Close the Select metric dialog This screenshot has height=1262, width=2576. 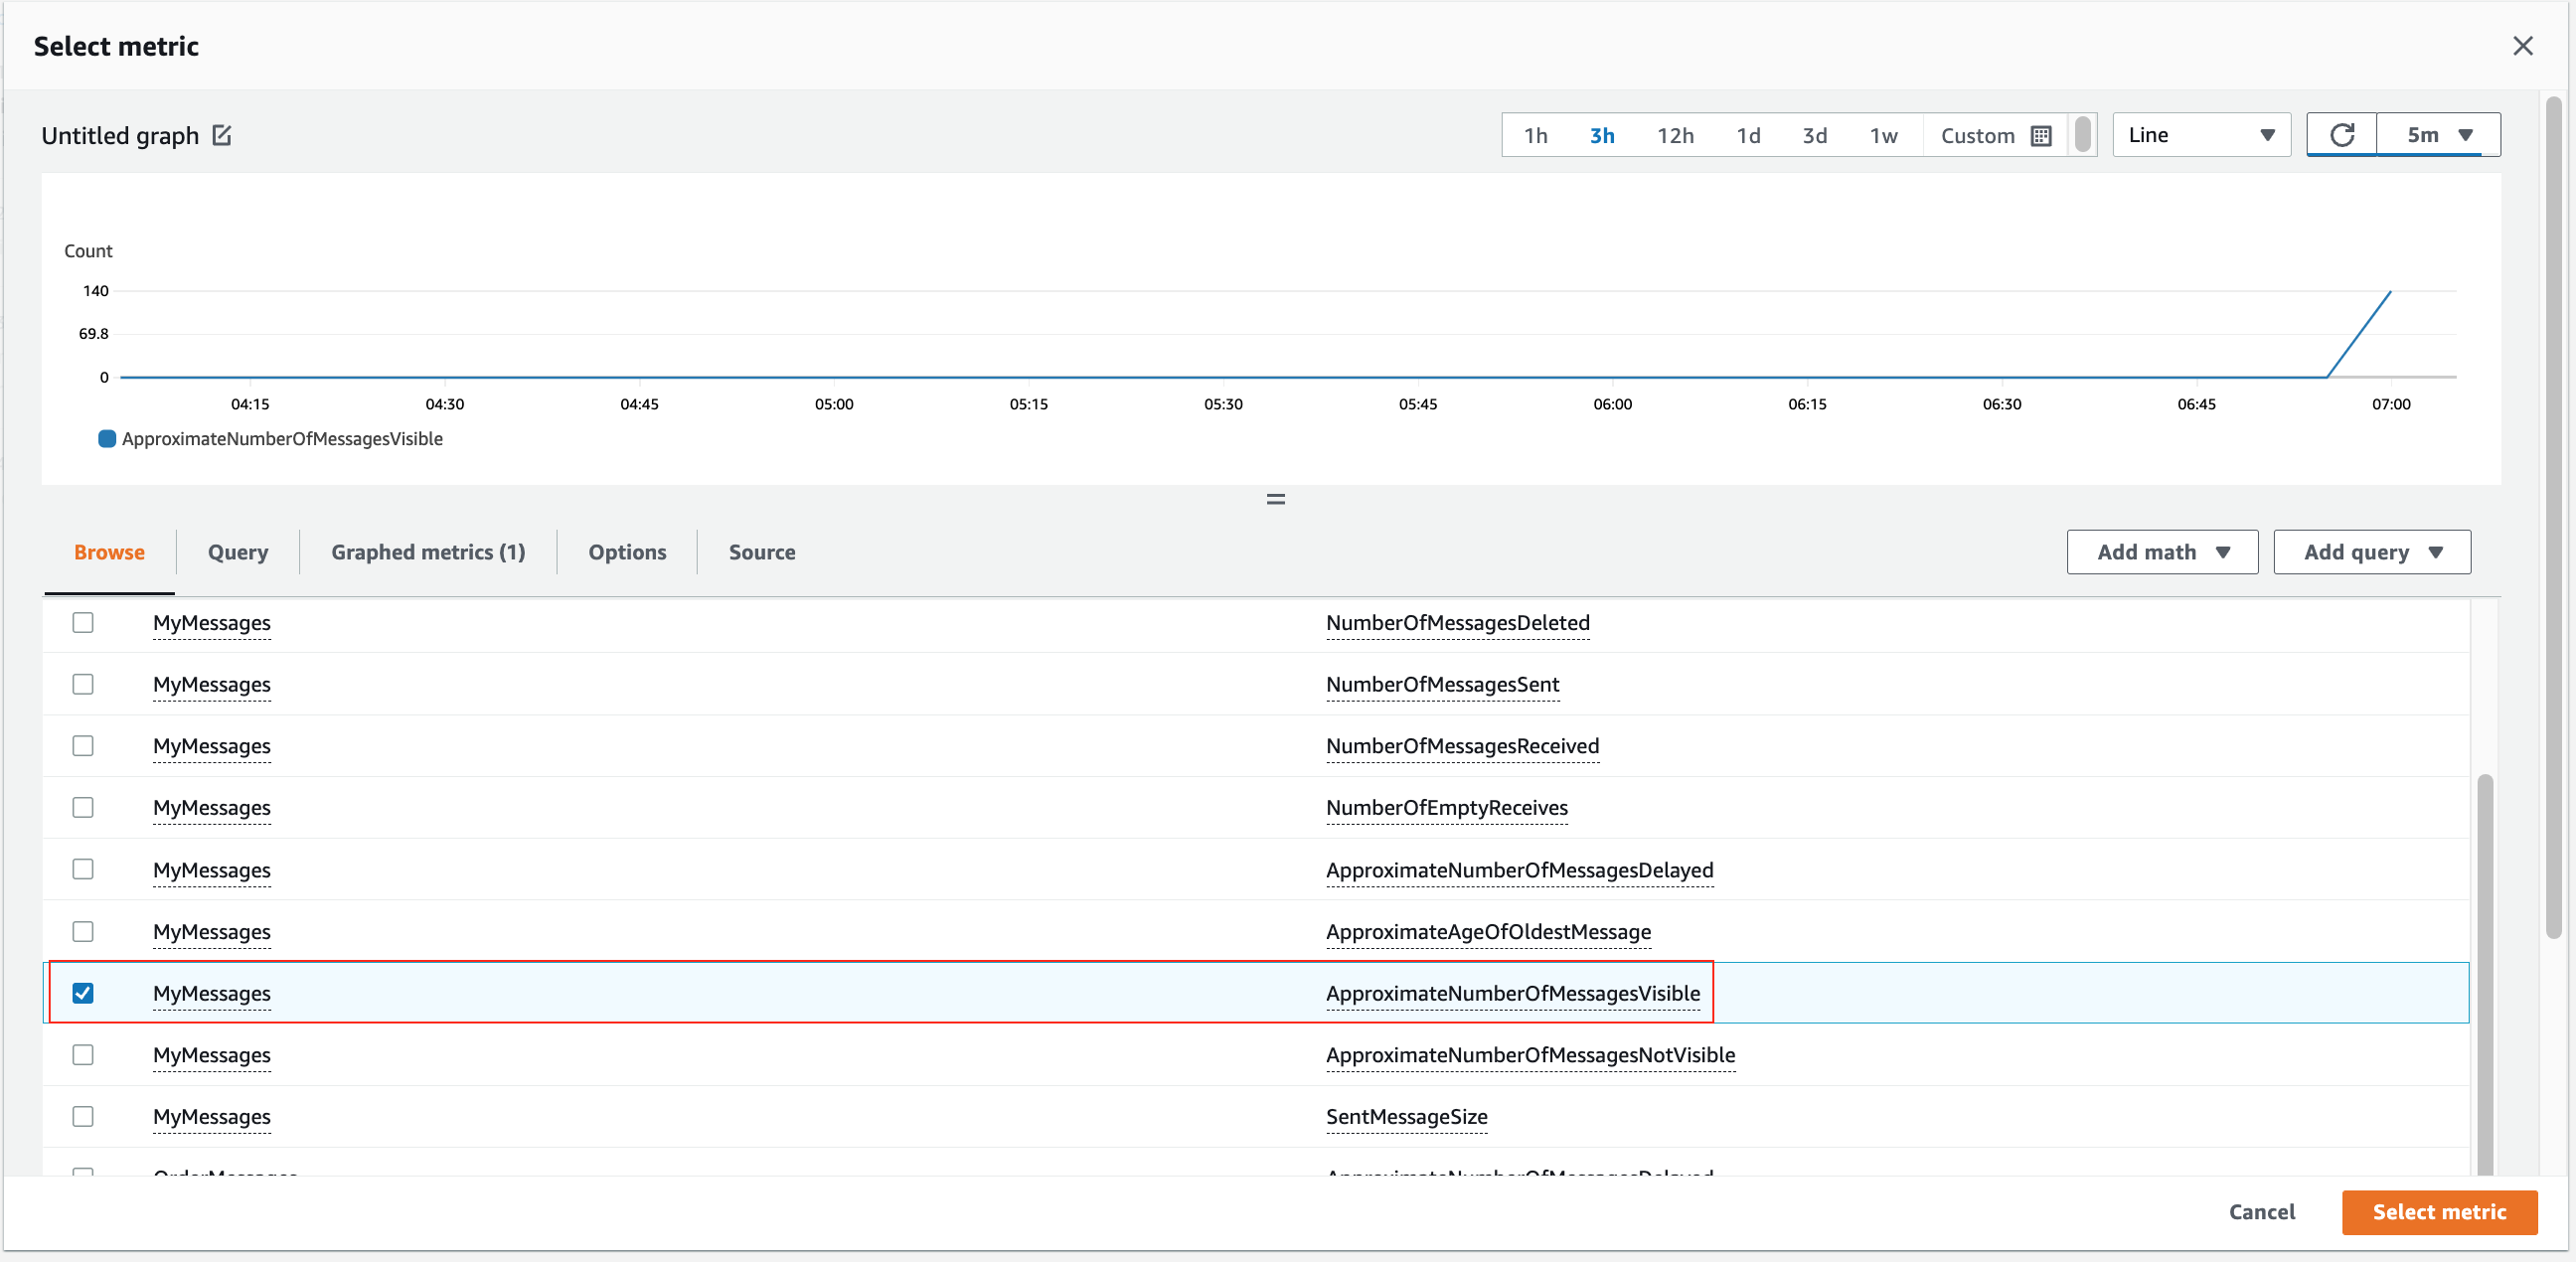(2523, 46)
